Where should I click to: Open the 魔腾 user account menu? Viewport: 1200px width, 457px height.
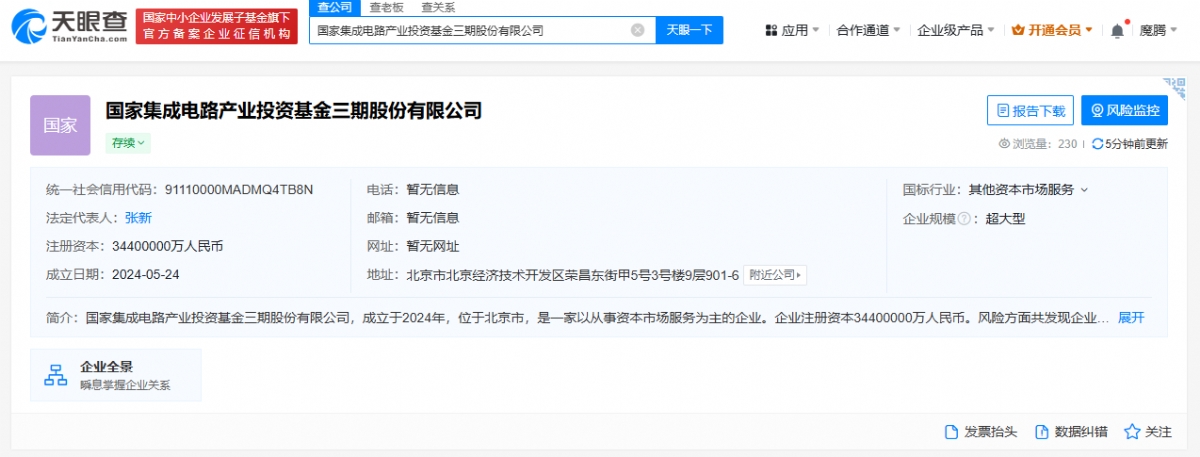[x=1160, y=31]
